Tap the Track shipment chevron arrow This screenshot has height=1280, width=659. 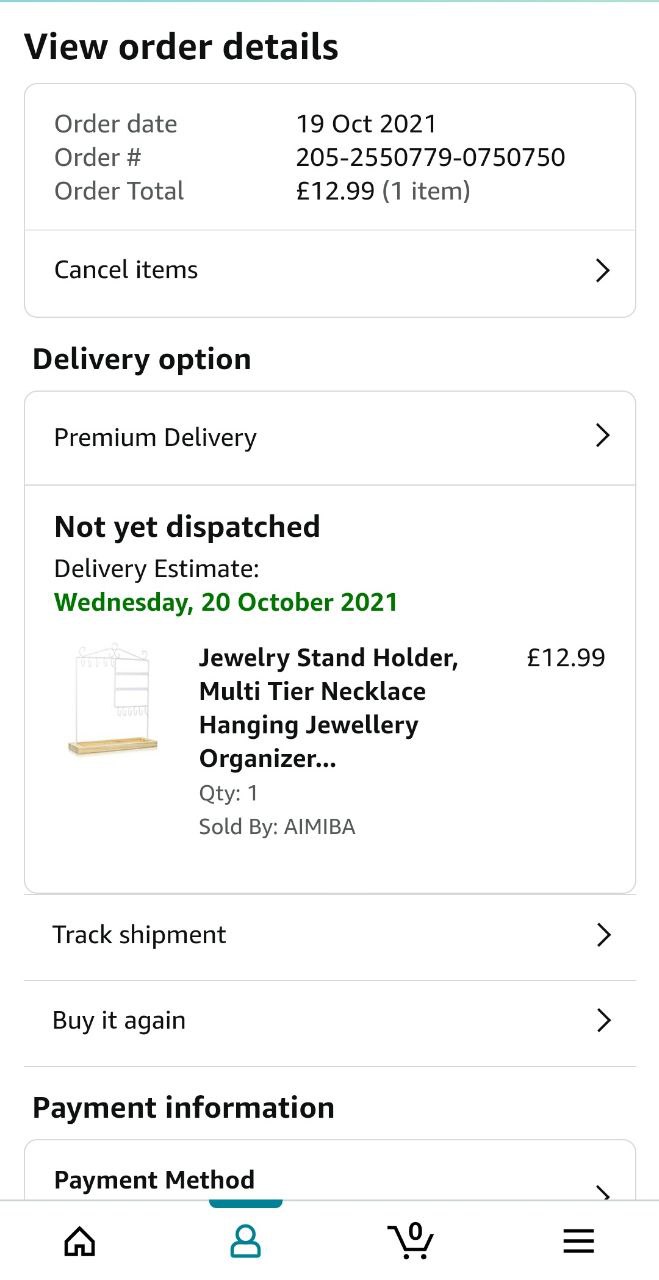(x=603, y=935)
